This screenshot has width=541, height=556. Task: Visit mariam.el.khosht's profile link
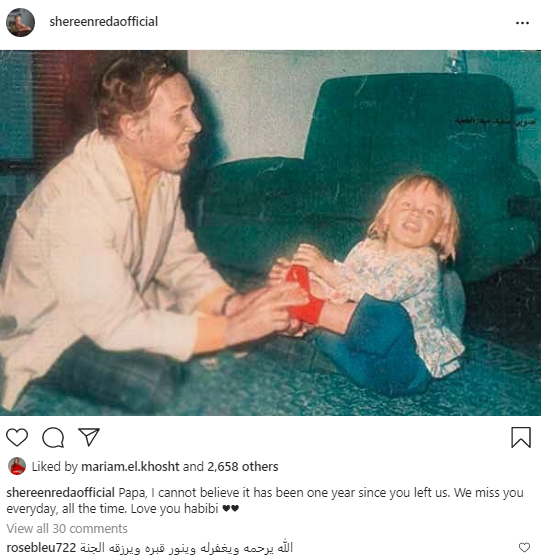130,467
